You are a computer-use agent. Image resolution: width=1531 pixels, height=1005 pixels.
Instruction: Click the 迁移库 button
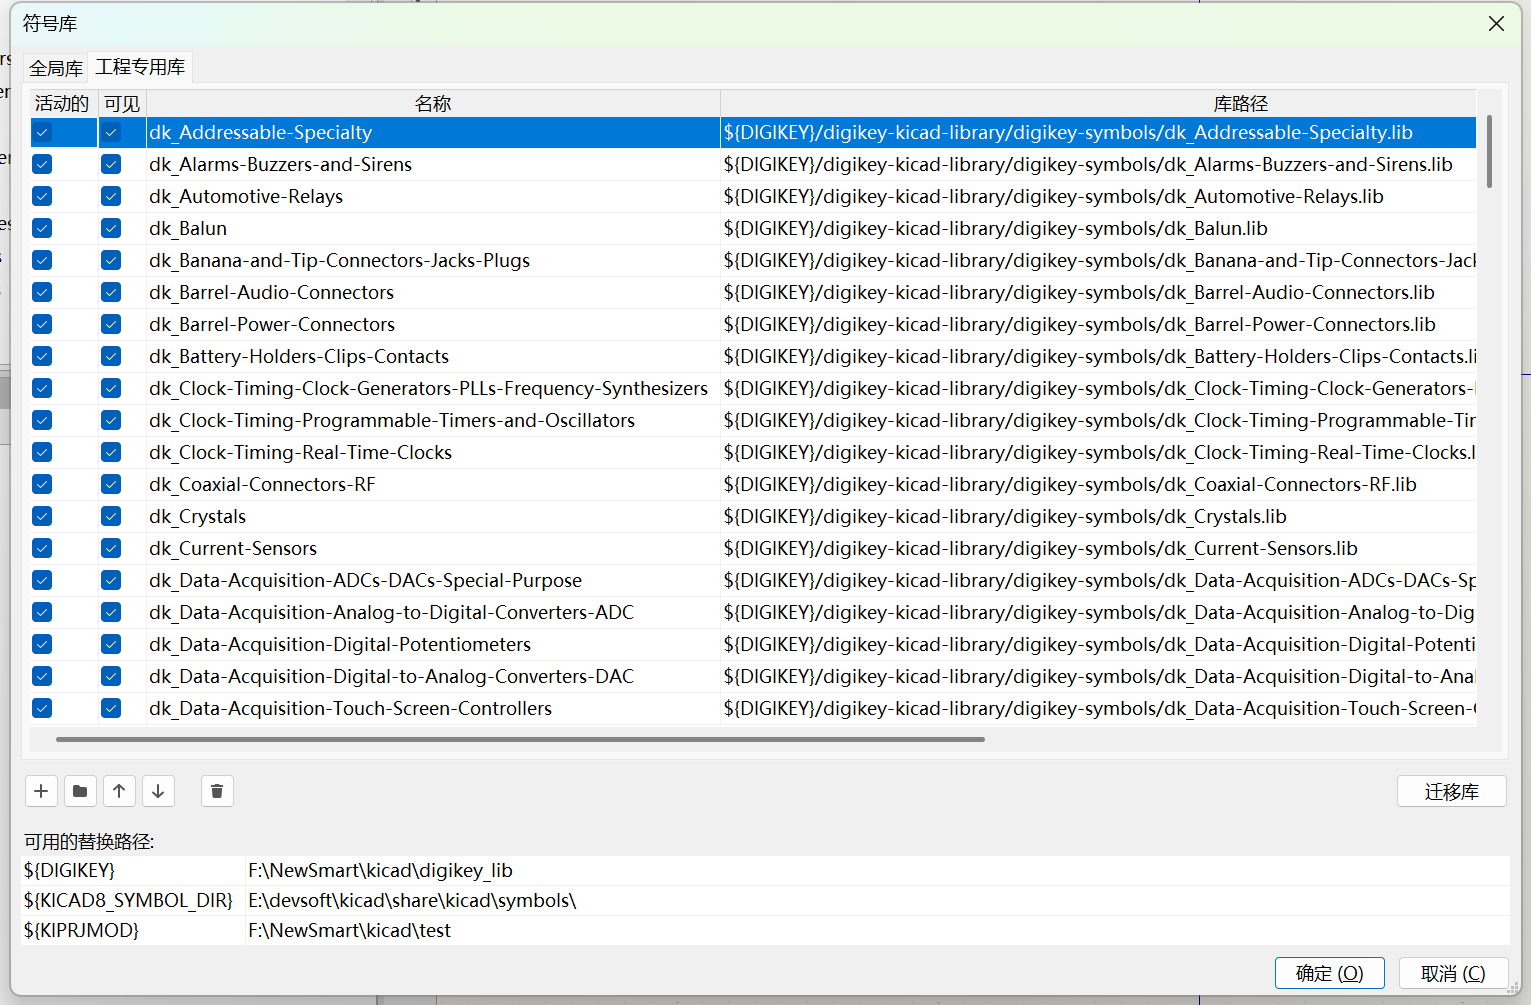1451,791
